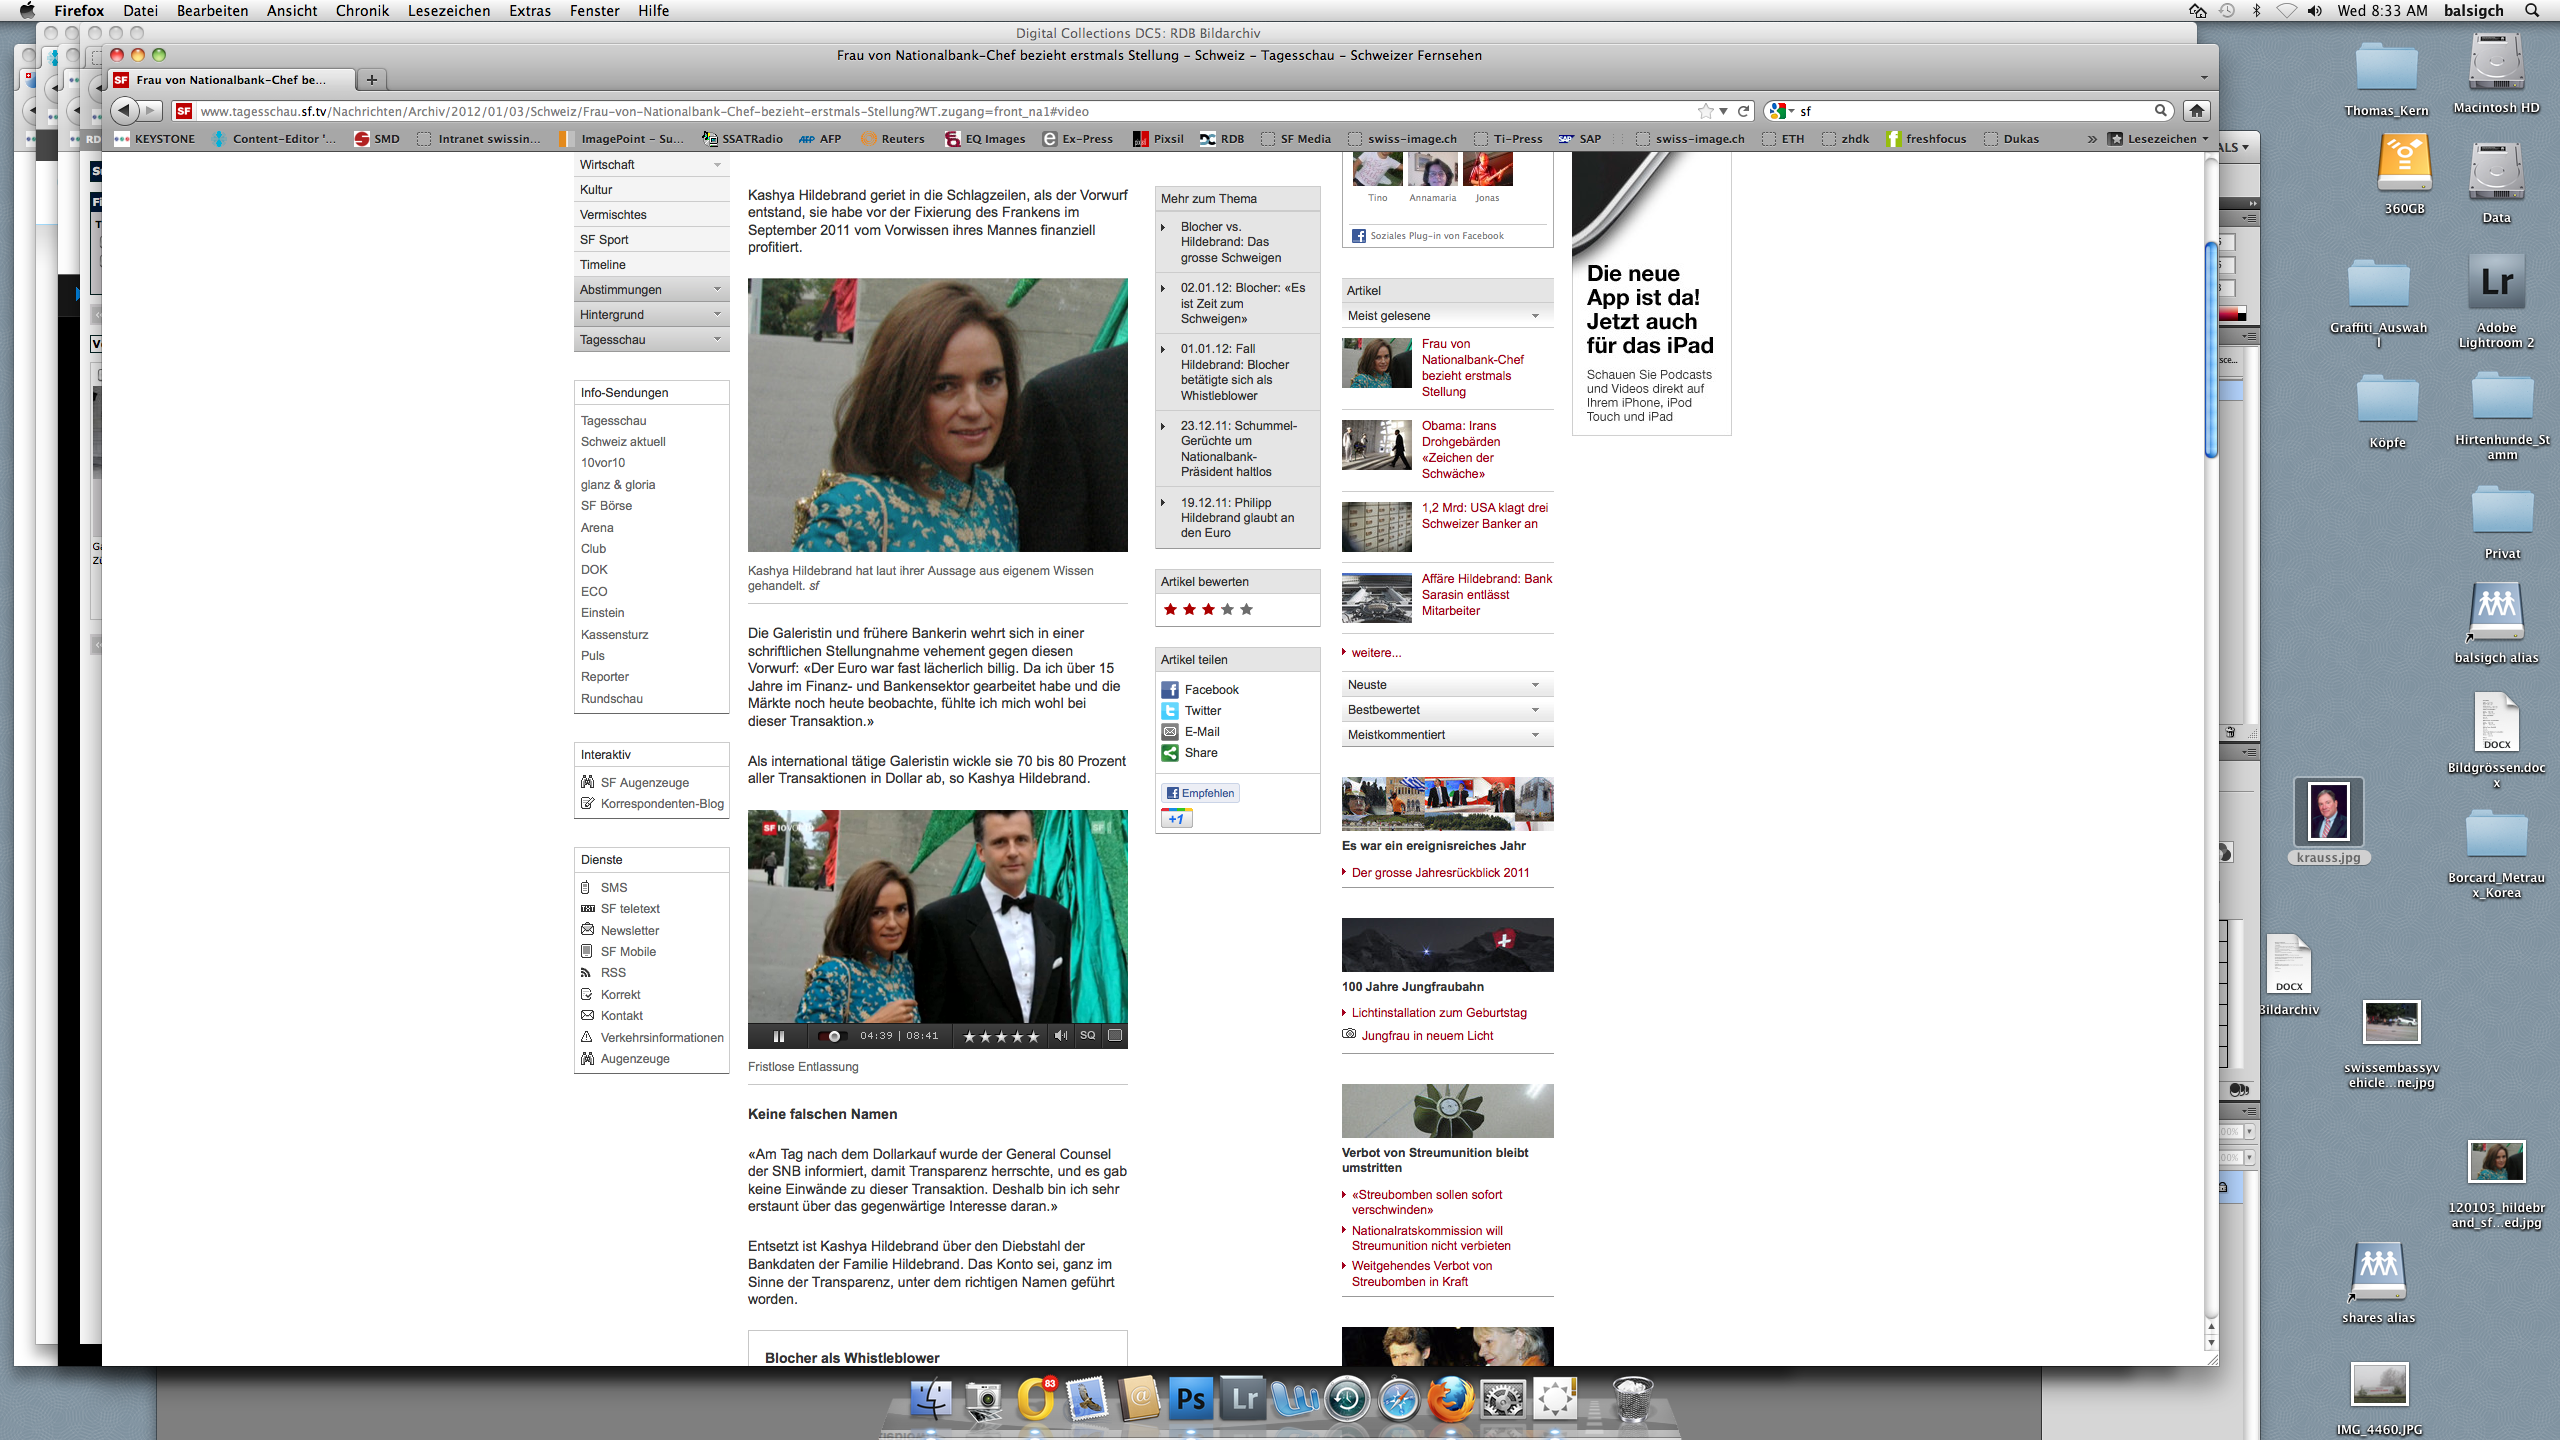Click the video fullscreen icon
The height and width of the screenshot is (1440, 2560).
point(1115,1036)
